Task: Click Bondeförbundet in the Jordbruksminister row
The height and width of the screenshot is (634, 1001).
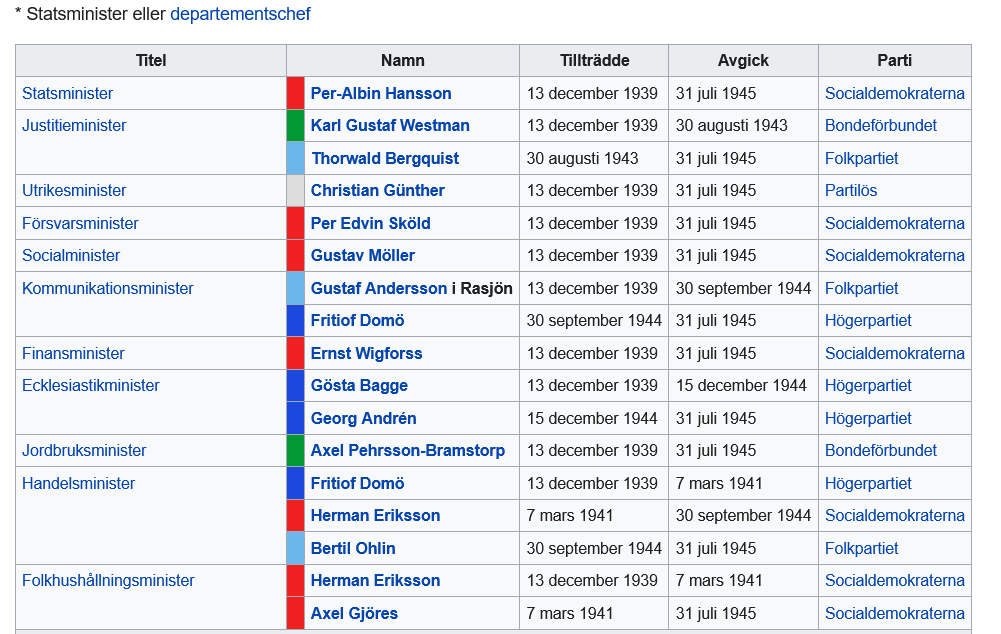Action: point(880,451)
